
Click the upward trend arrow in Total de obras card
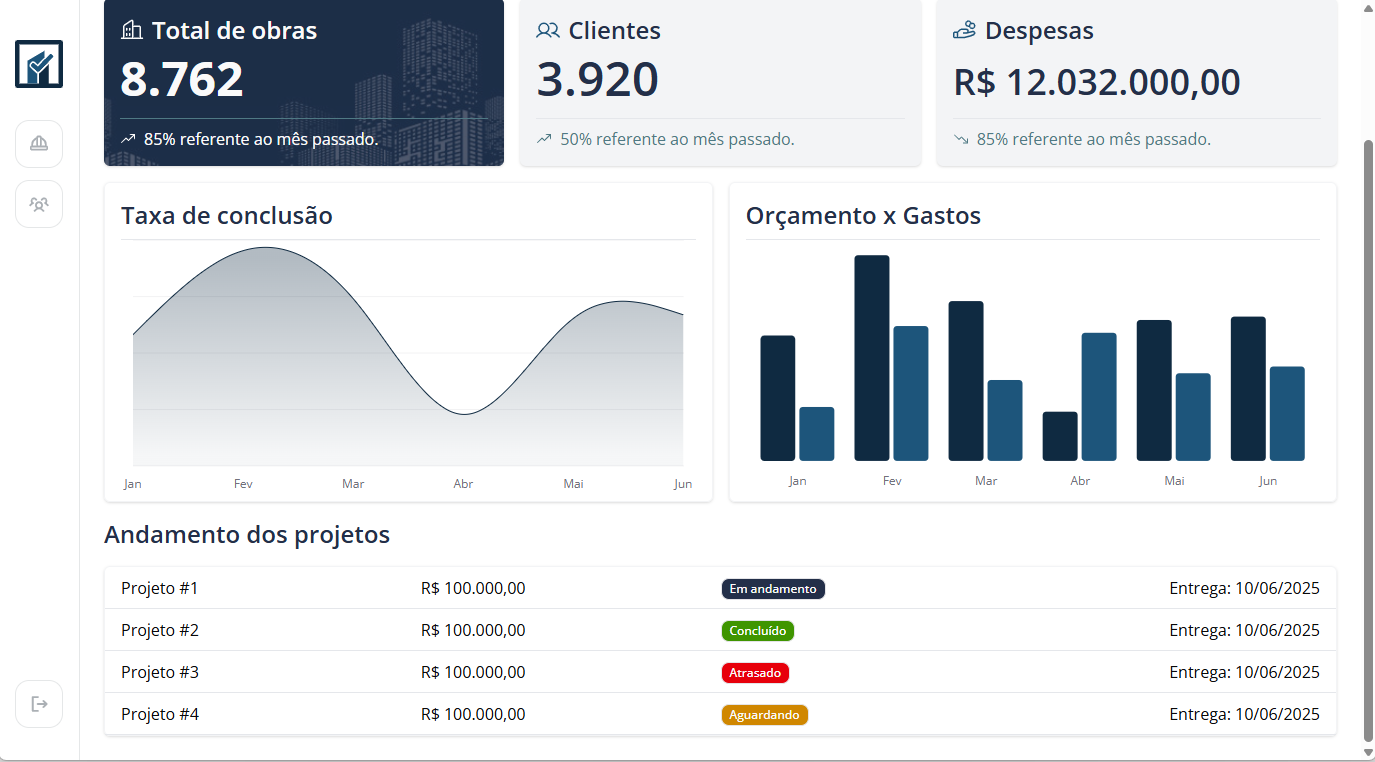128,139
